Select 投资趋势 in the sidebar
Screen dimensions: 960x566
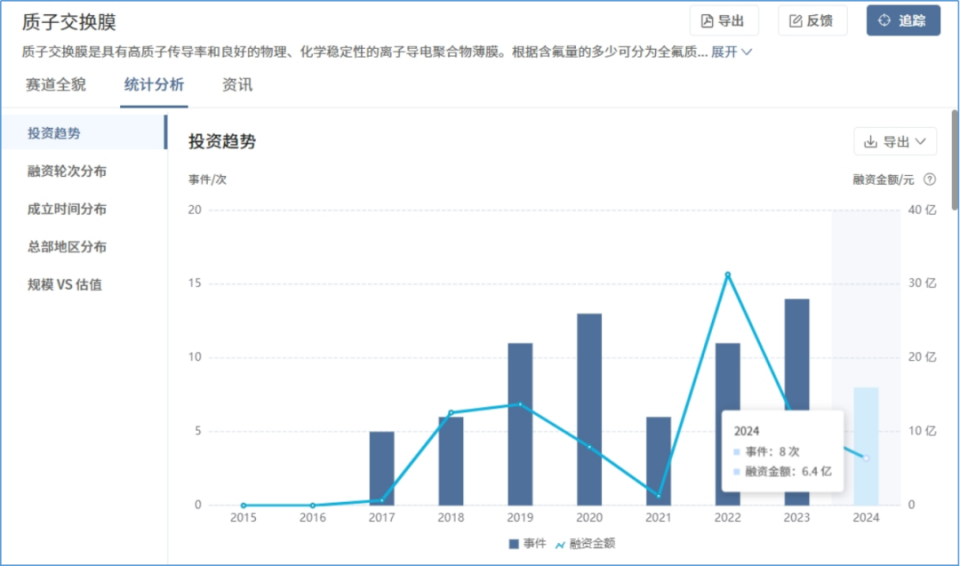pos(54,133)
